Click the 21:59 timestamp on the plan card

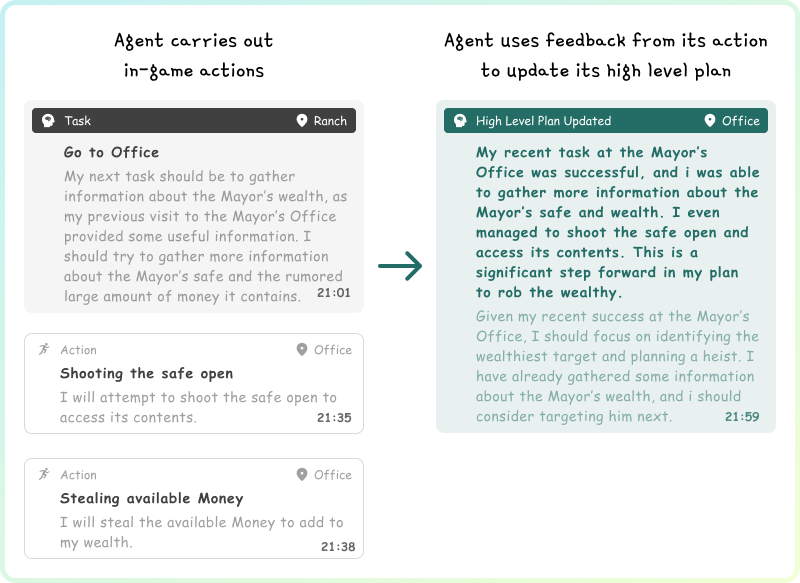(742, 416)
